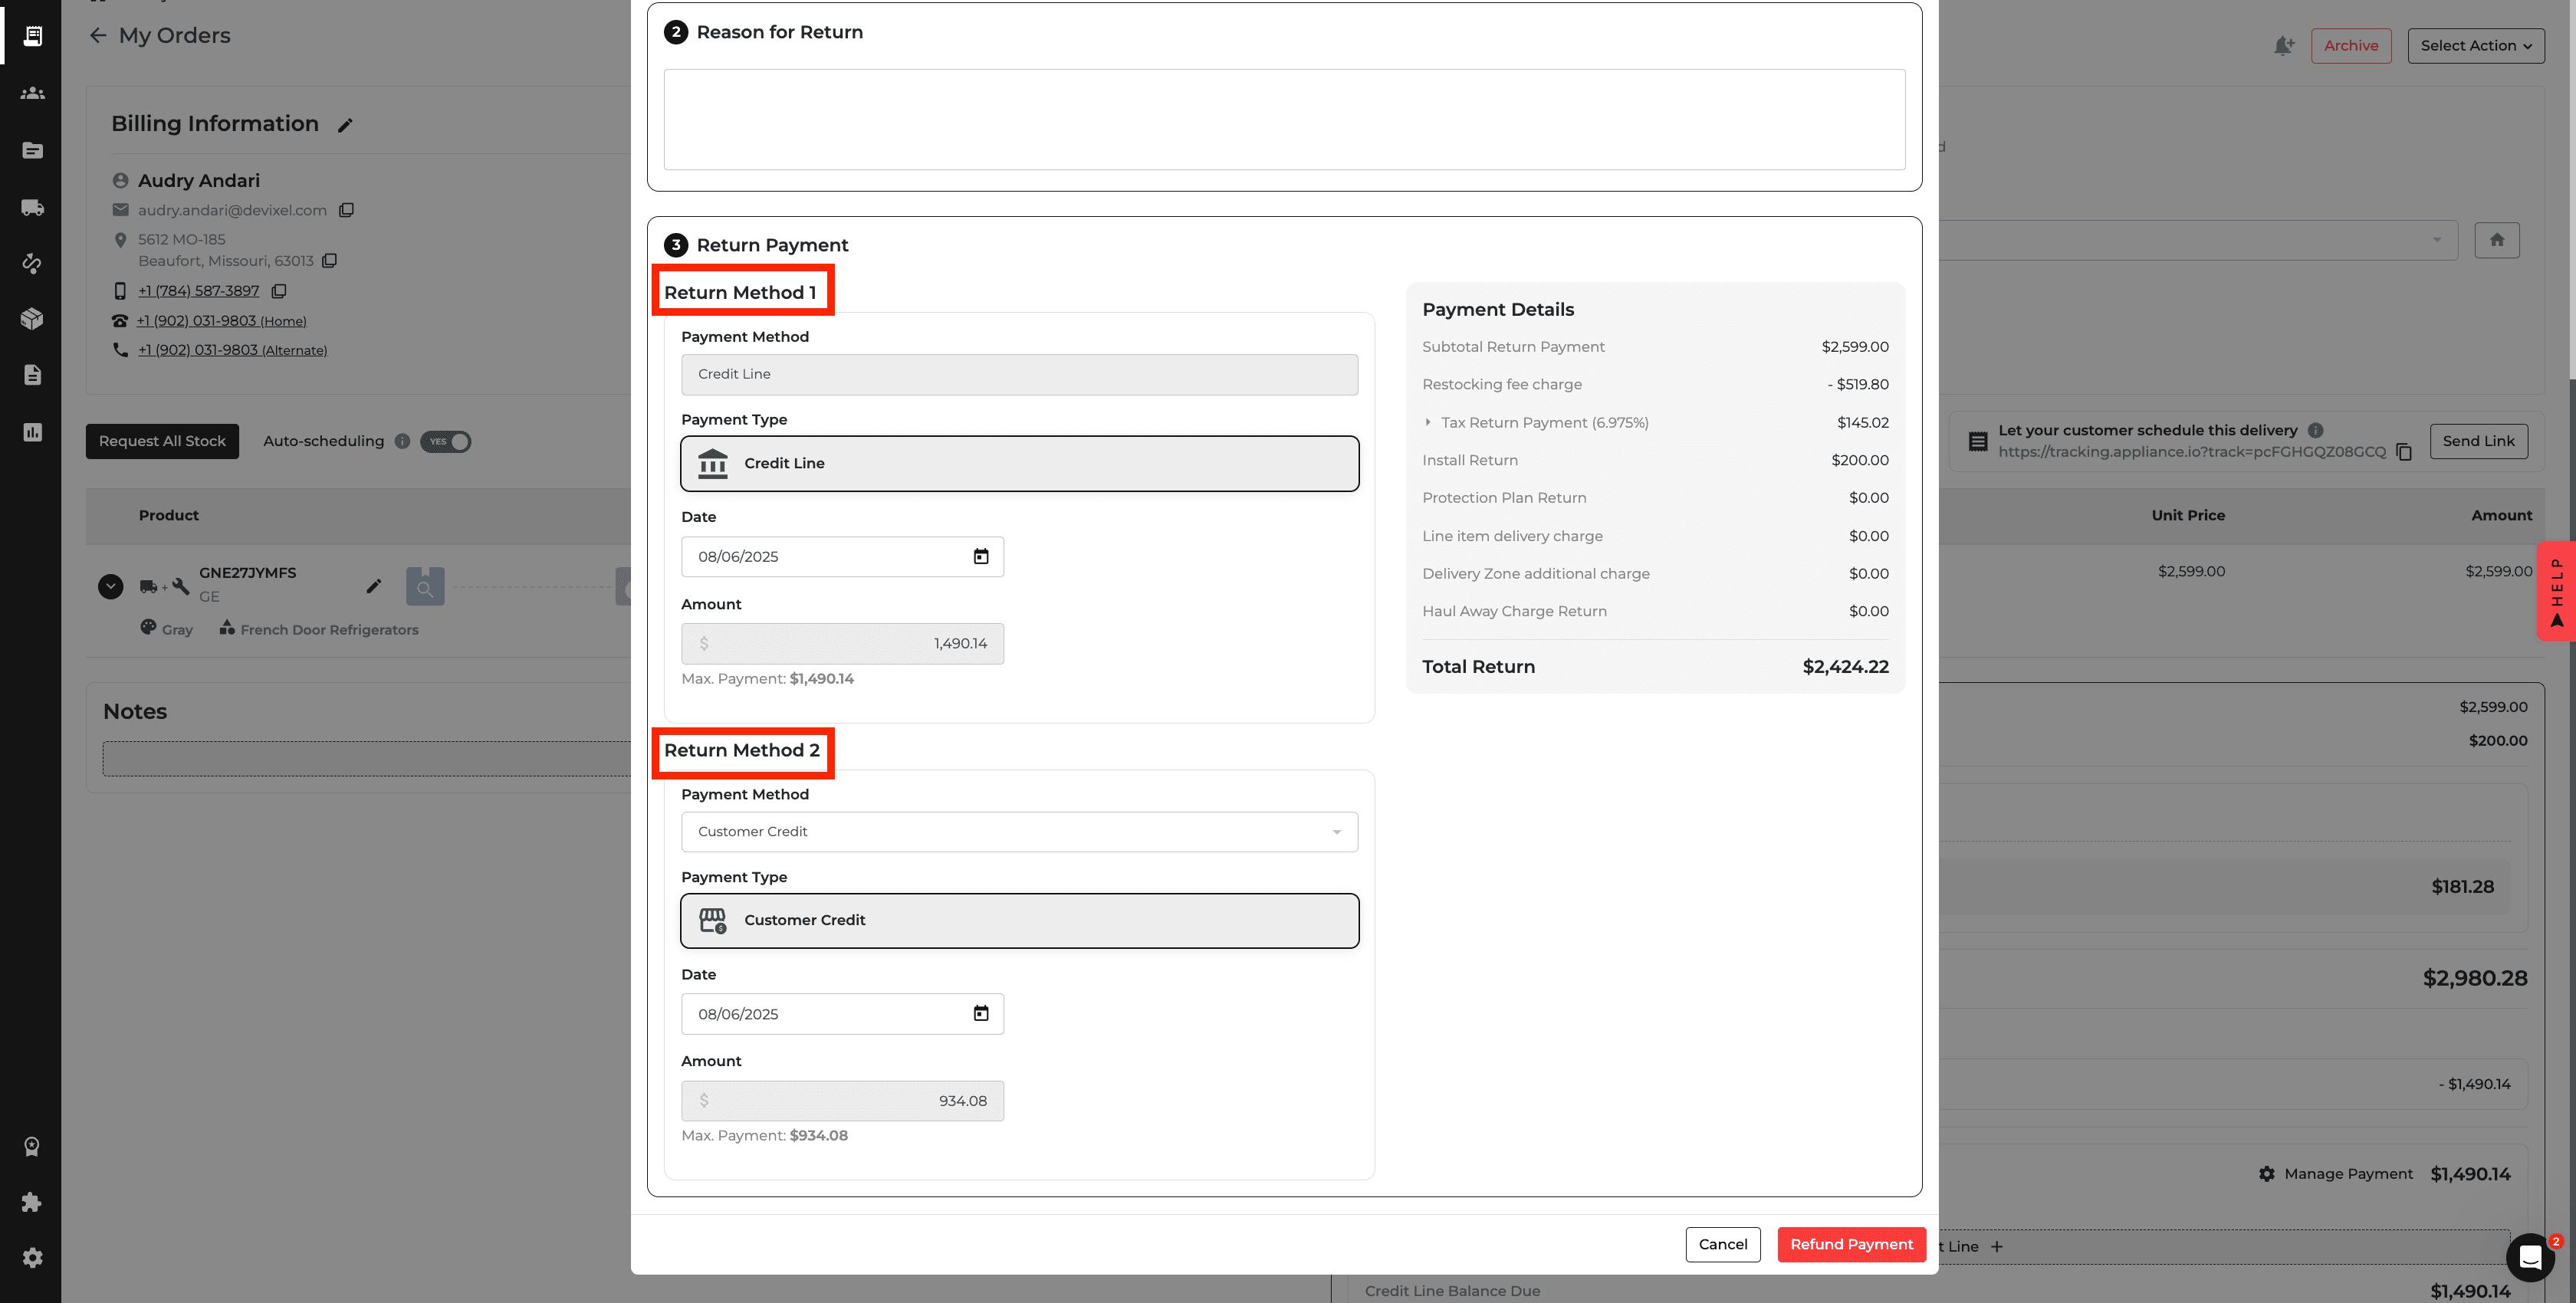Screen dimensions: 2576x1303
Task: Open the Select Action dropdown
Action: (2476, 46)
